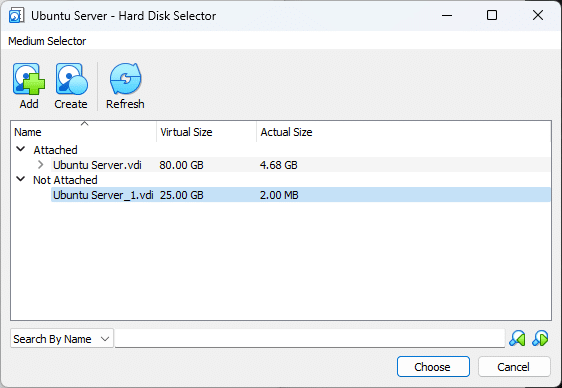Image resolution: width=562 pixels, height=388 pixels.
Task: Click the VirtualBox icon in the title bar
Action: coord(16,16)
